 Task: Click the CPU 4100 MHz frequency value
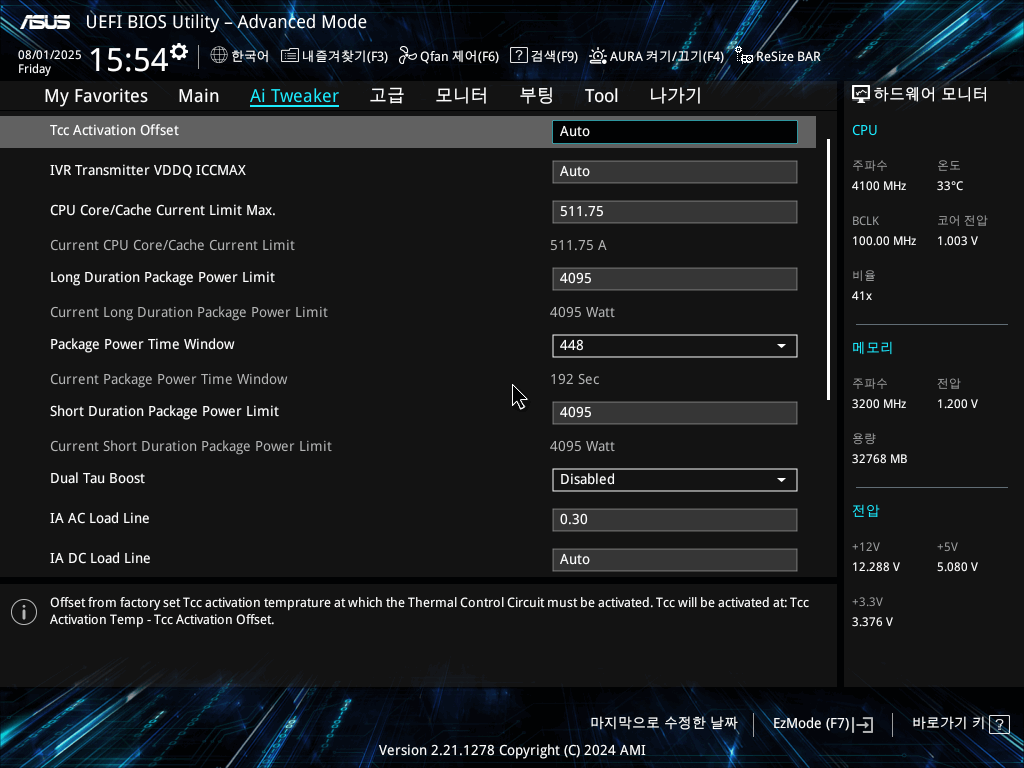(x=879, y=186)
